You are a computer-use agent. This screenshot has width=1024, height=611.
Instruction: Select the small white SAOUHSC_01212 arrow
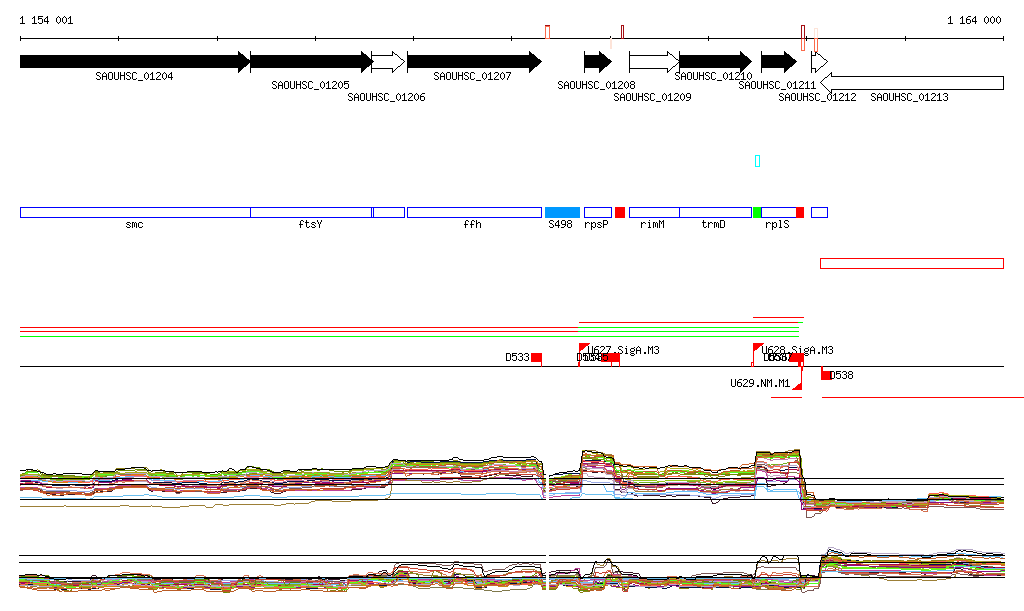pyautogui.click(x=820, y=62)
